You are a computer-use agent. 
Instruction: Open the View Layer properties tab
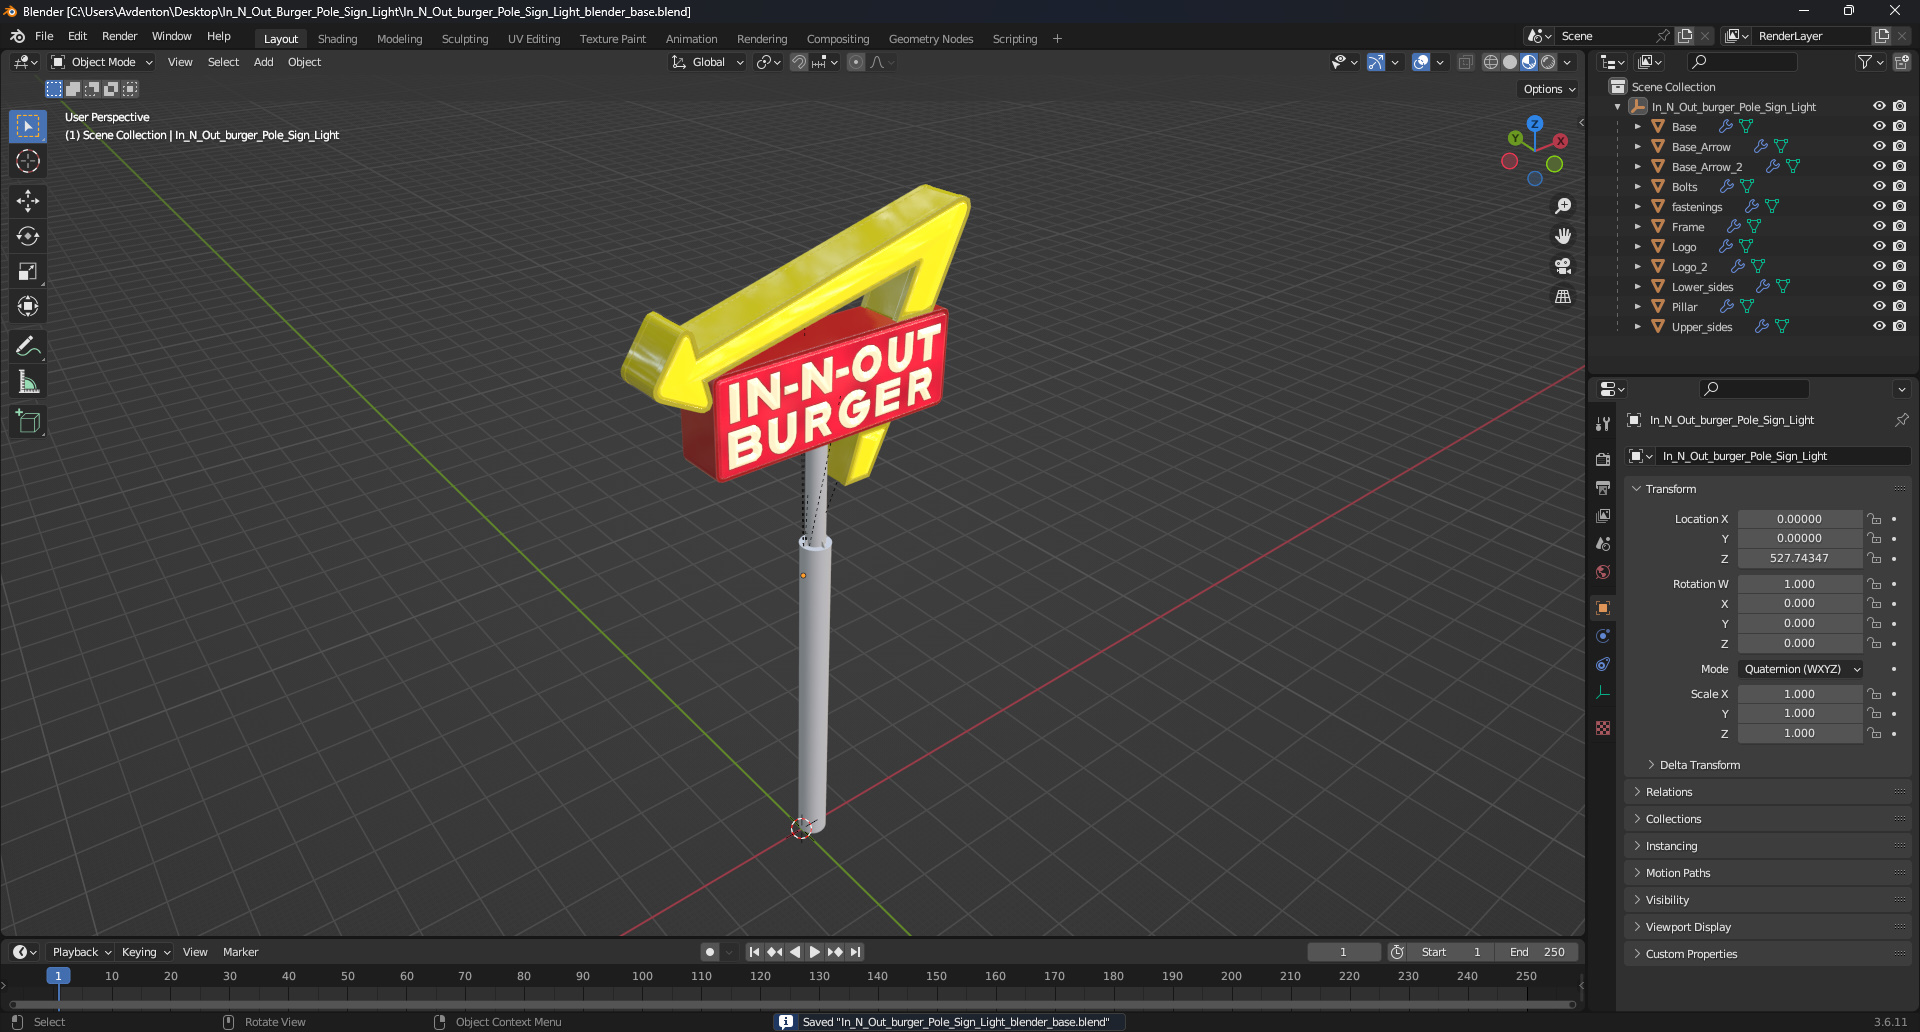tap(1603, 516)
